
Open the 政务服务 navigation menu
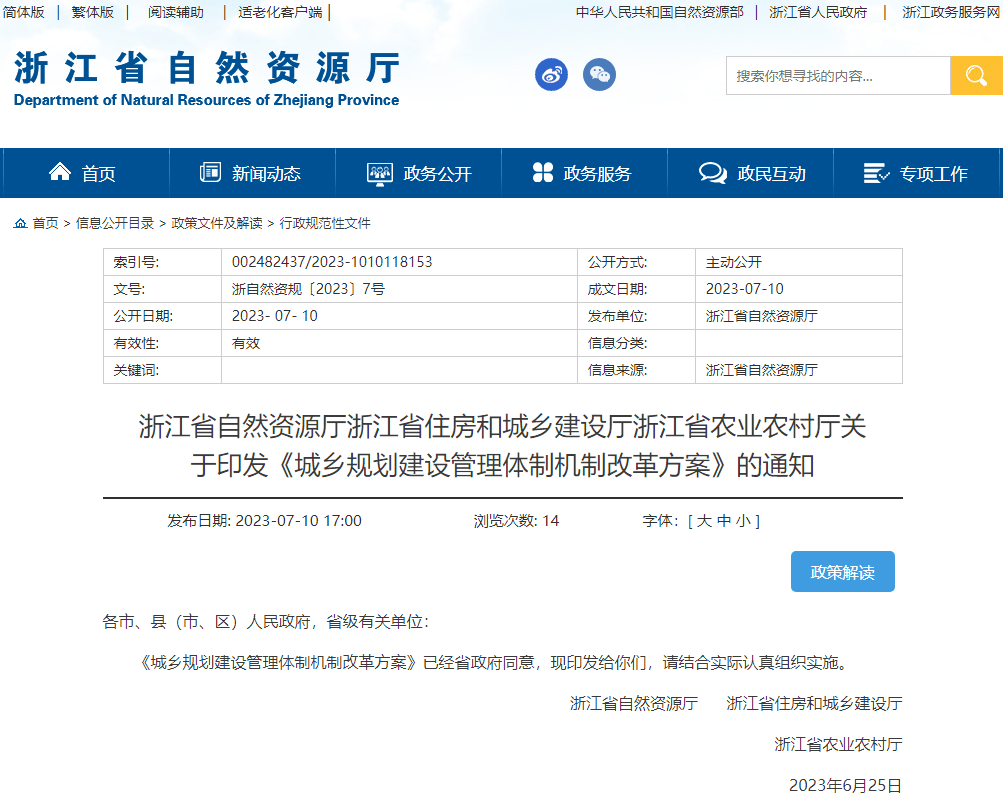(x=583, y=173)
